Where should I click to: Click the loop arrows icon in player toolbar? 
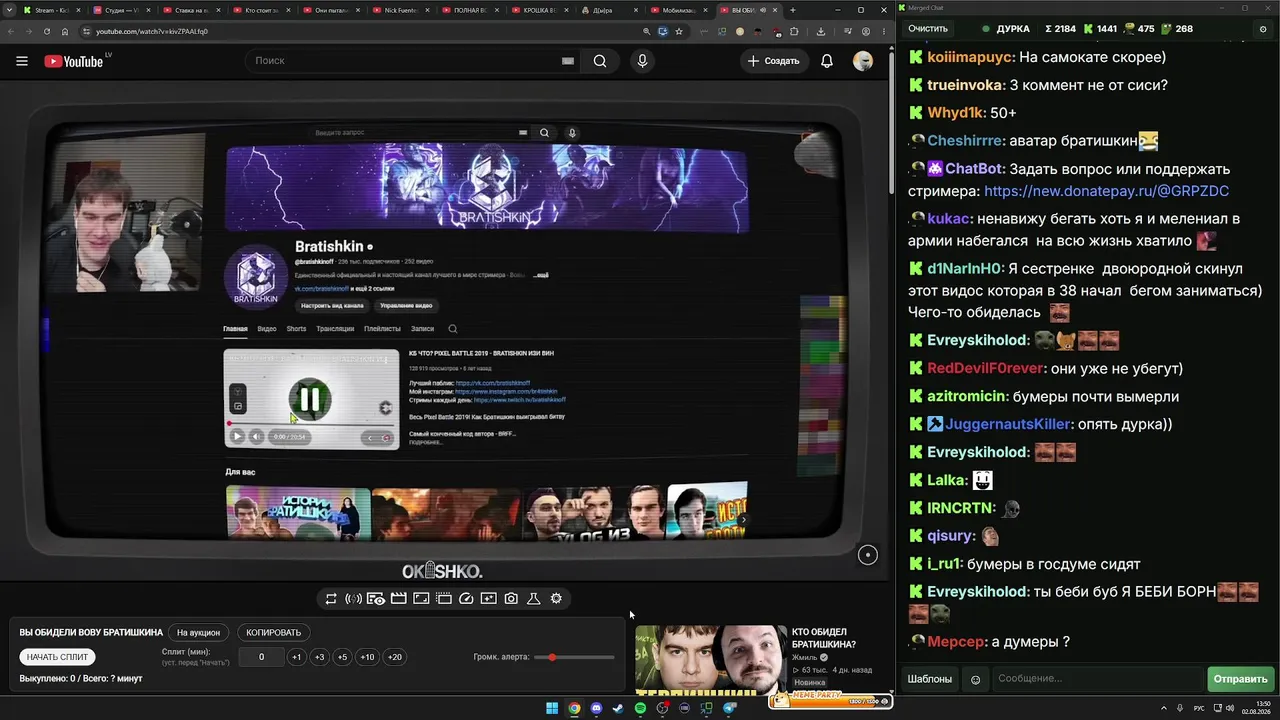tap(331, 599)
